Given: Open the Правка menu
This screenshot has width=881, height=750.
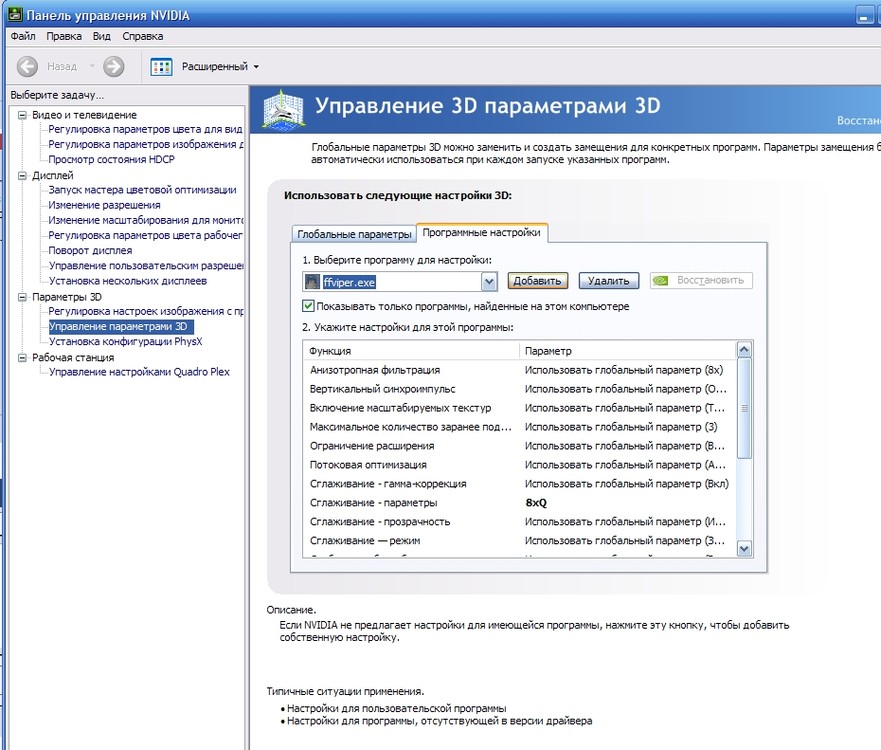Looking at the screenshot, I should coord(64,37).
